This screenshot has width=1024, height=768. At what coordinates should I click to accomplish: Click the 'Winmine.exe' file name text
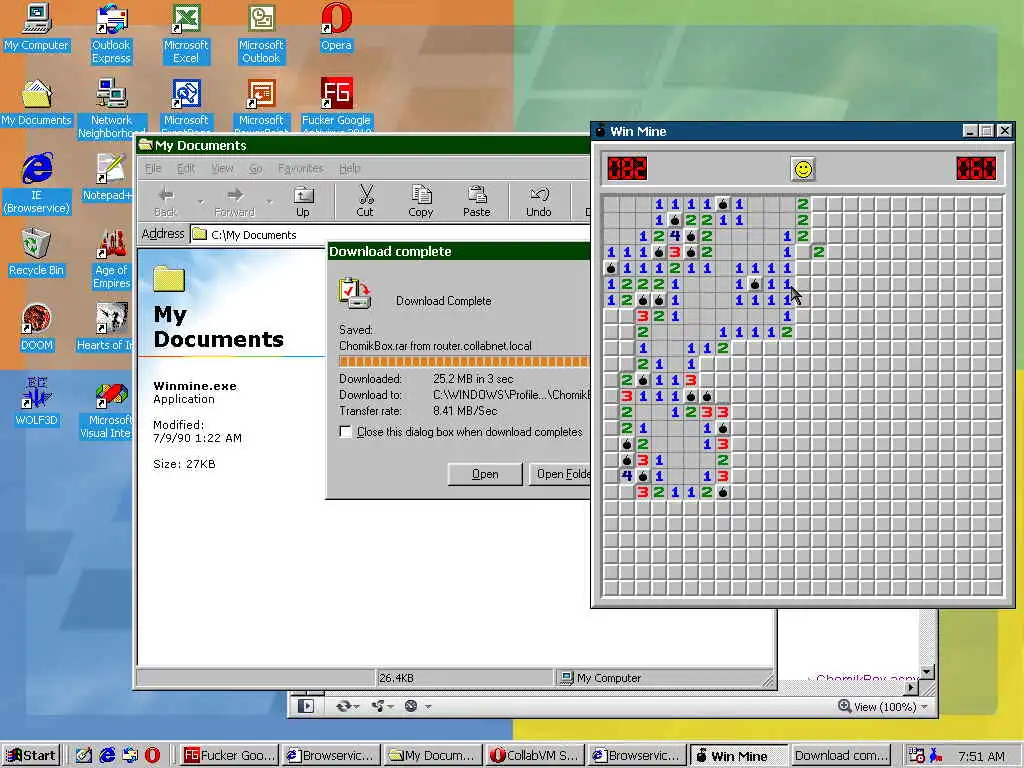tap(195, 386)
